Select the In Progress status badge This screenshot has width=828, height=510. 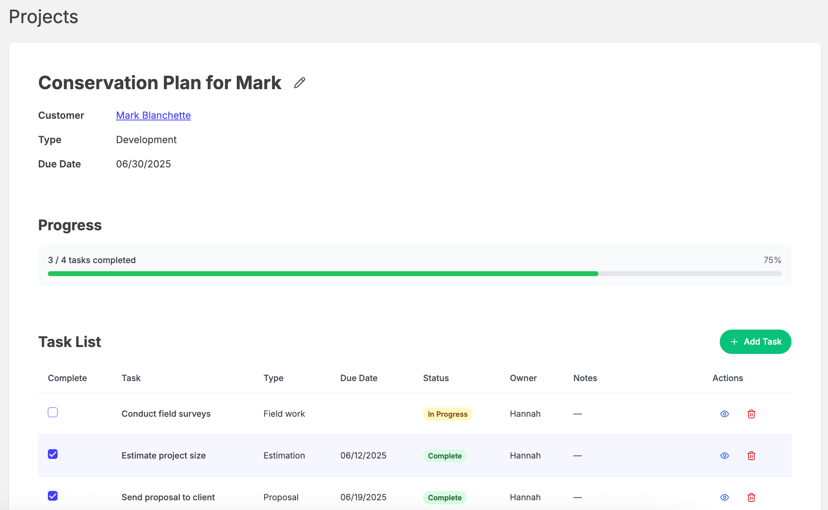(x=447, y=414)
